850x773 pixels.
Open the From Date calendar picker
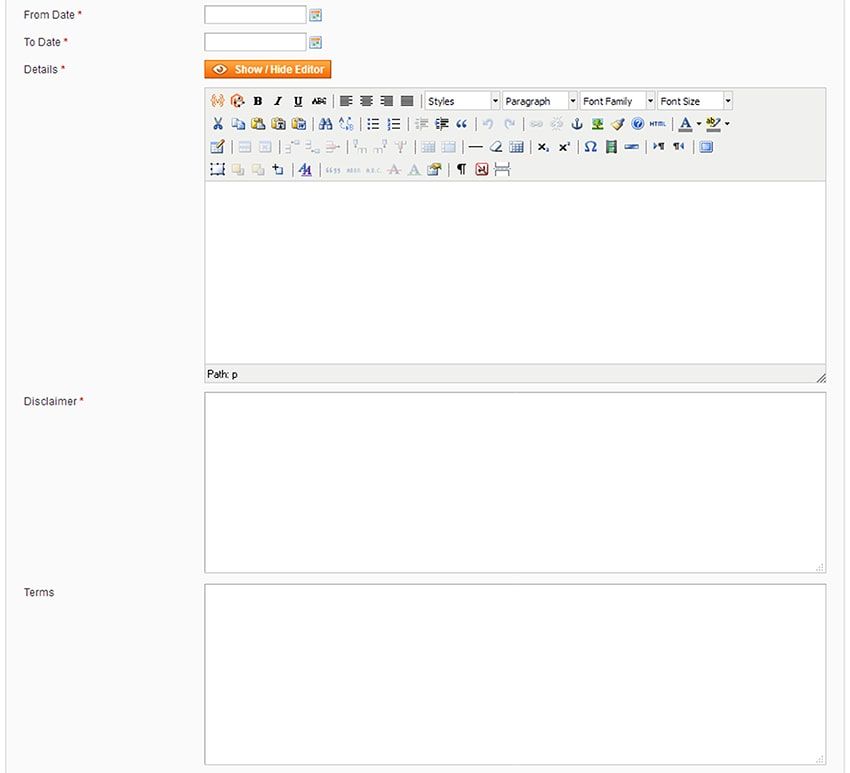point(316,15)
